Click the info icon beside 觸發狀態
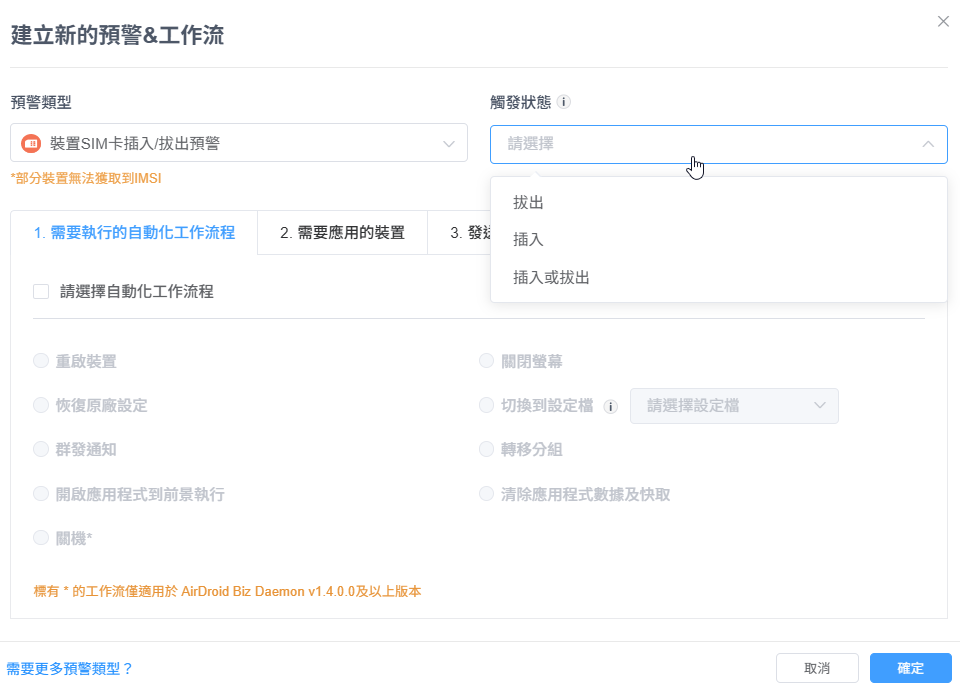Viewport: 960px width, 691px height. tap(564, 102)
